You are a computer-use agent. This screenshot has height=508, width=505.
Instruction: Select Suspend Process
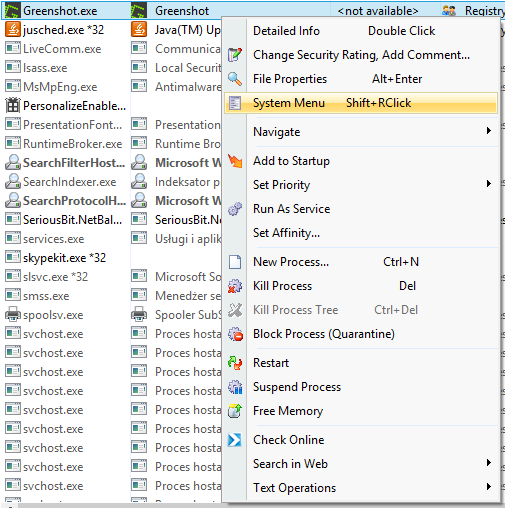(x=361, y=387)
